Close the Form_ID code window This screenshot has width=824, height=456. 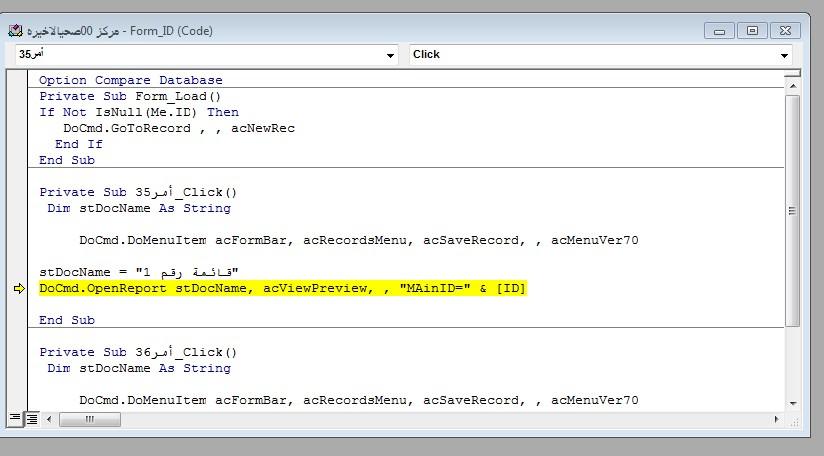[784, 31]
